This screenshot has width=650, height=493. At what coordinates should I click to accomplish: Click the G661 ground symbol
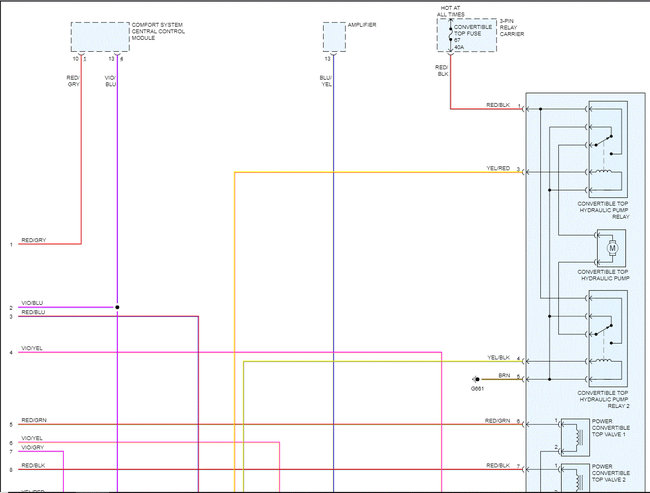(476, 379)
